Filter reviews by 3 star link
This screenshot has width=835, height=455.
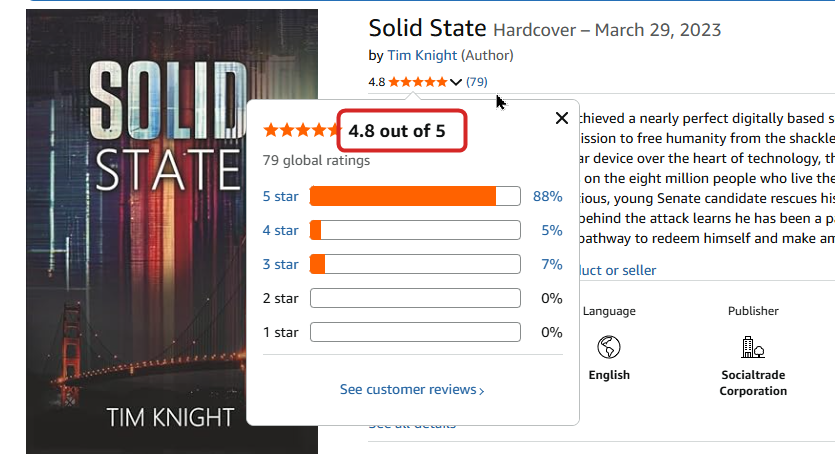click(x=281, y=264)
